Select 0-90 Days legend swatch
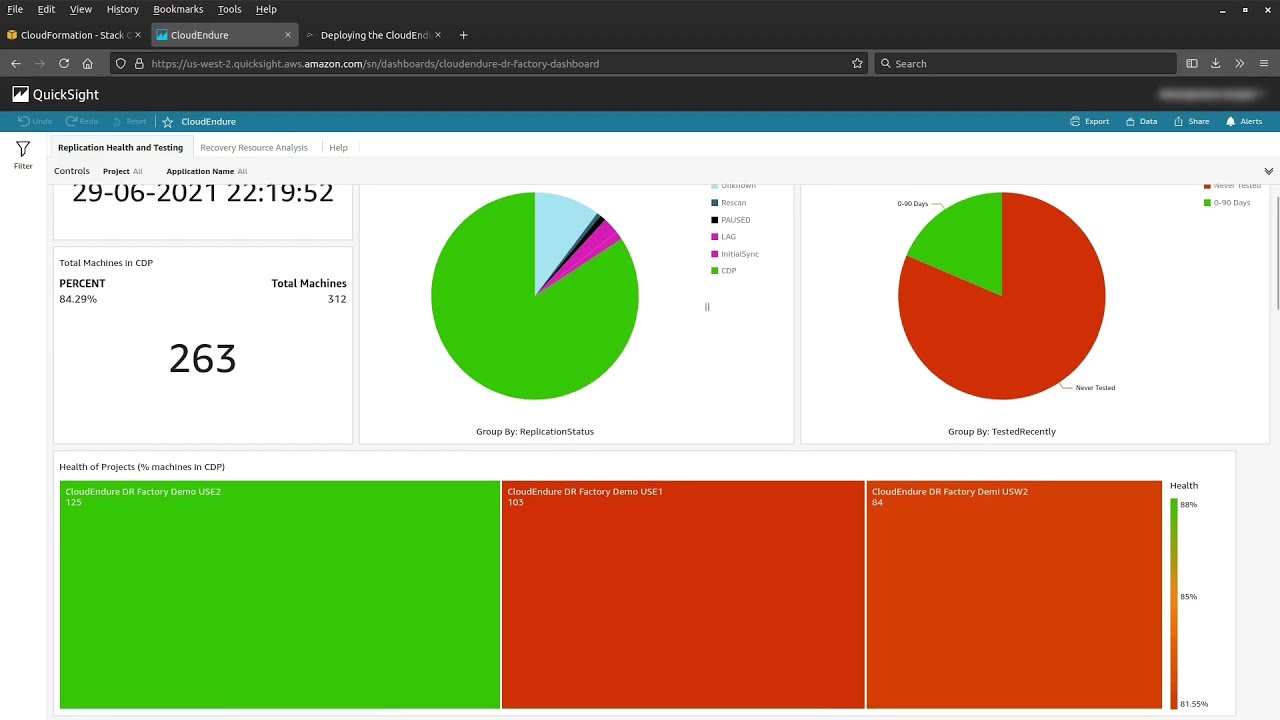1280x720 pixels. click(x=1207, y=203)
